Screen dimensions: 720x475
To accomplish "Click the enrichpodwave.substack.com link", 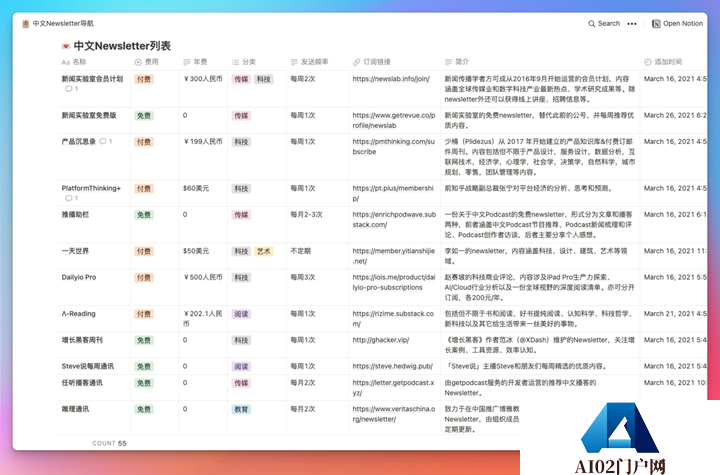I will click(x=394, y=220).
